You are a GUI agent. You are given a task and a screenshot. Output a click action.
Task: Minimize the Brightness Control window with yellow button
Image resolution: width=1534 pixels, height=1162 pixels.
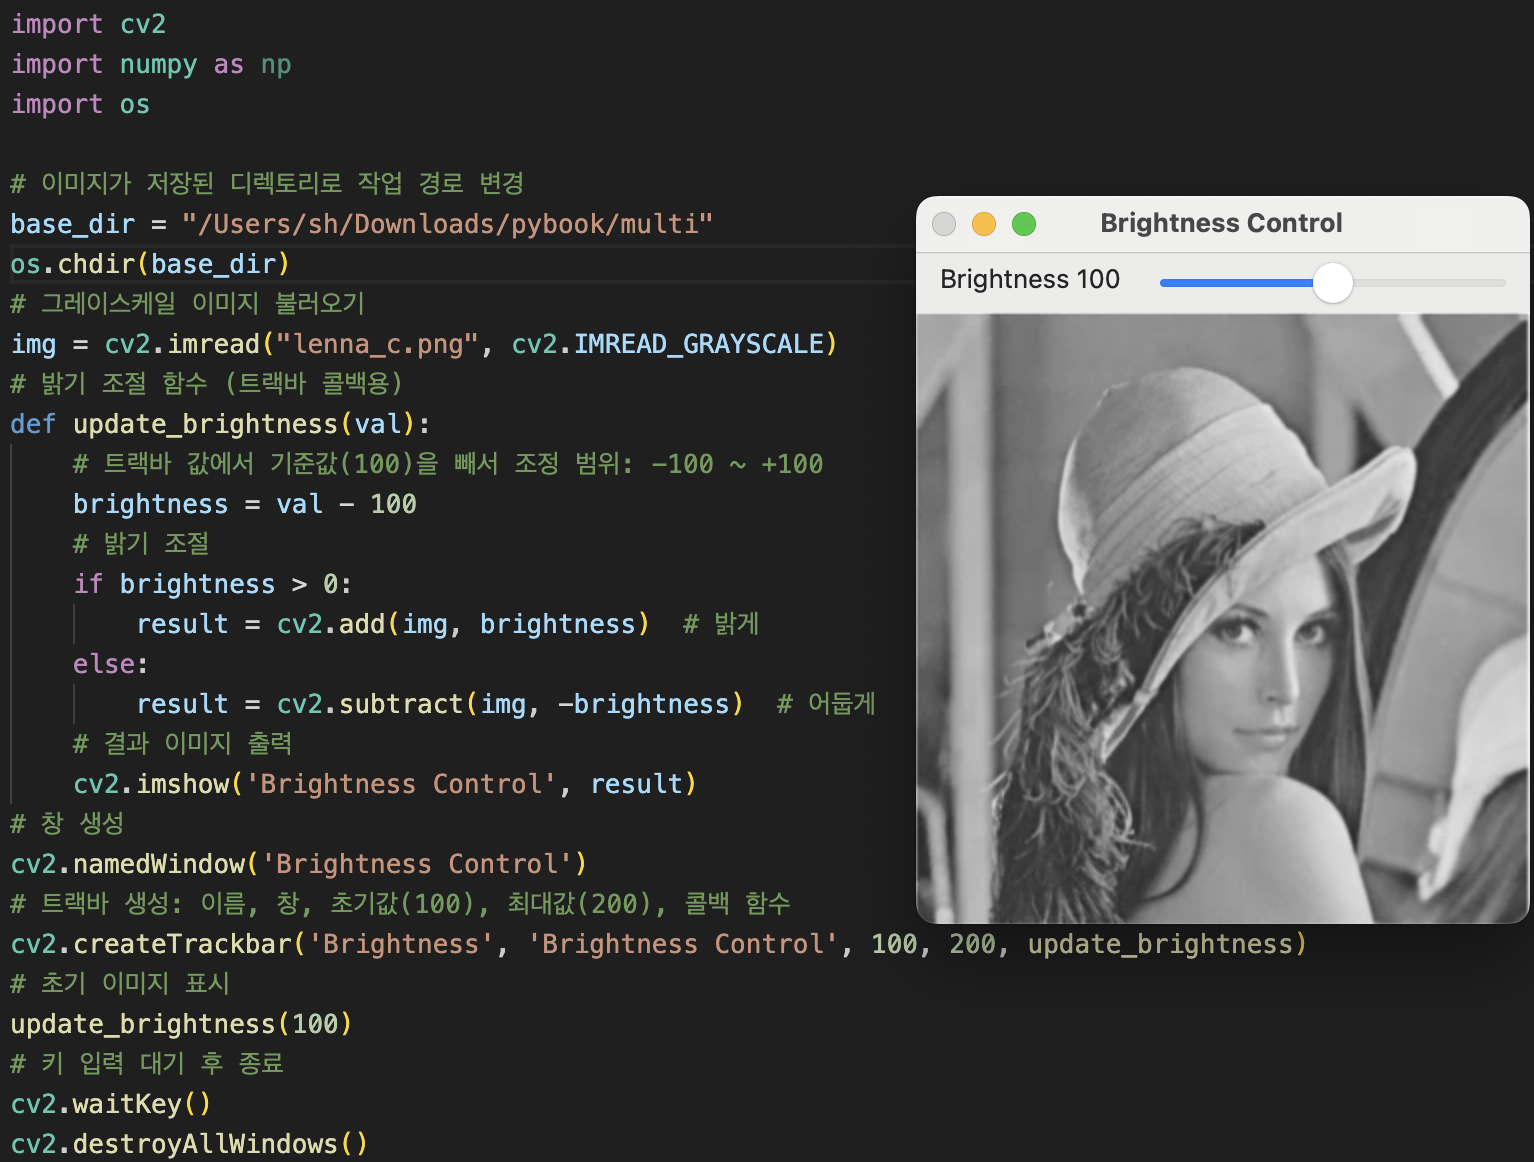[984, 224]
